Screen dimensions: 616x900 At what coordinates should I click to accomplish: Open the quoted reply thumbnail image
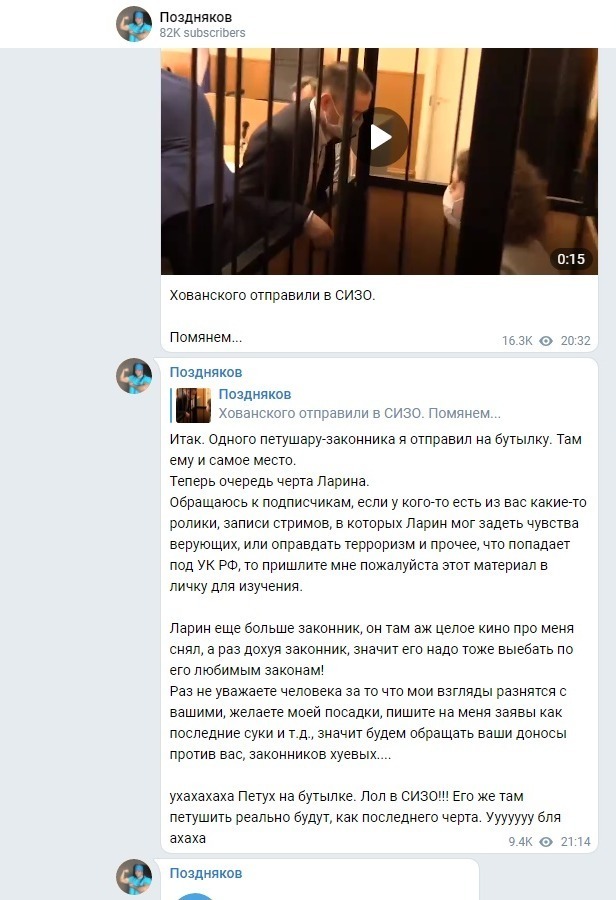tap(193, 405)
